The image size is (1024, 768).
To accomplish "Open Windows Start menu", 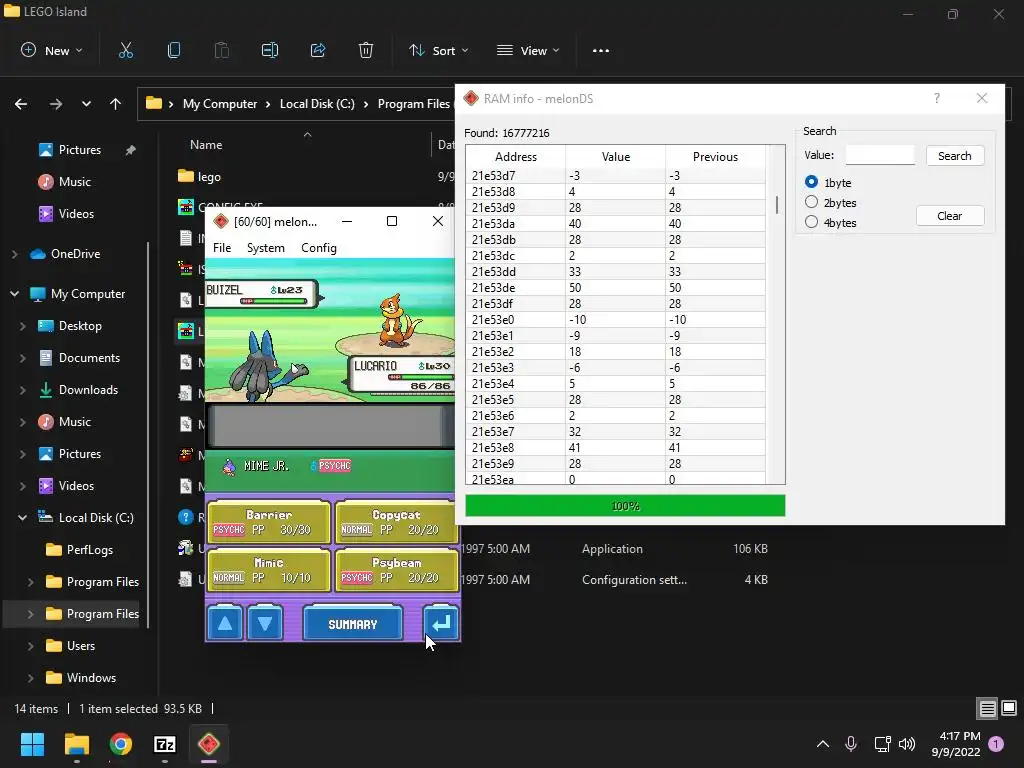I will coord(32,744).
